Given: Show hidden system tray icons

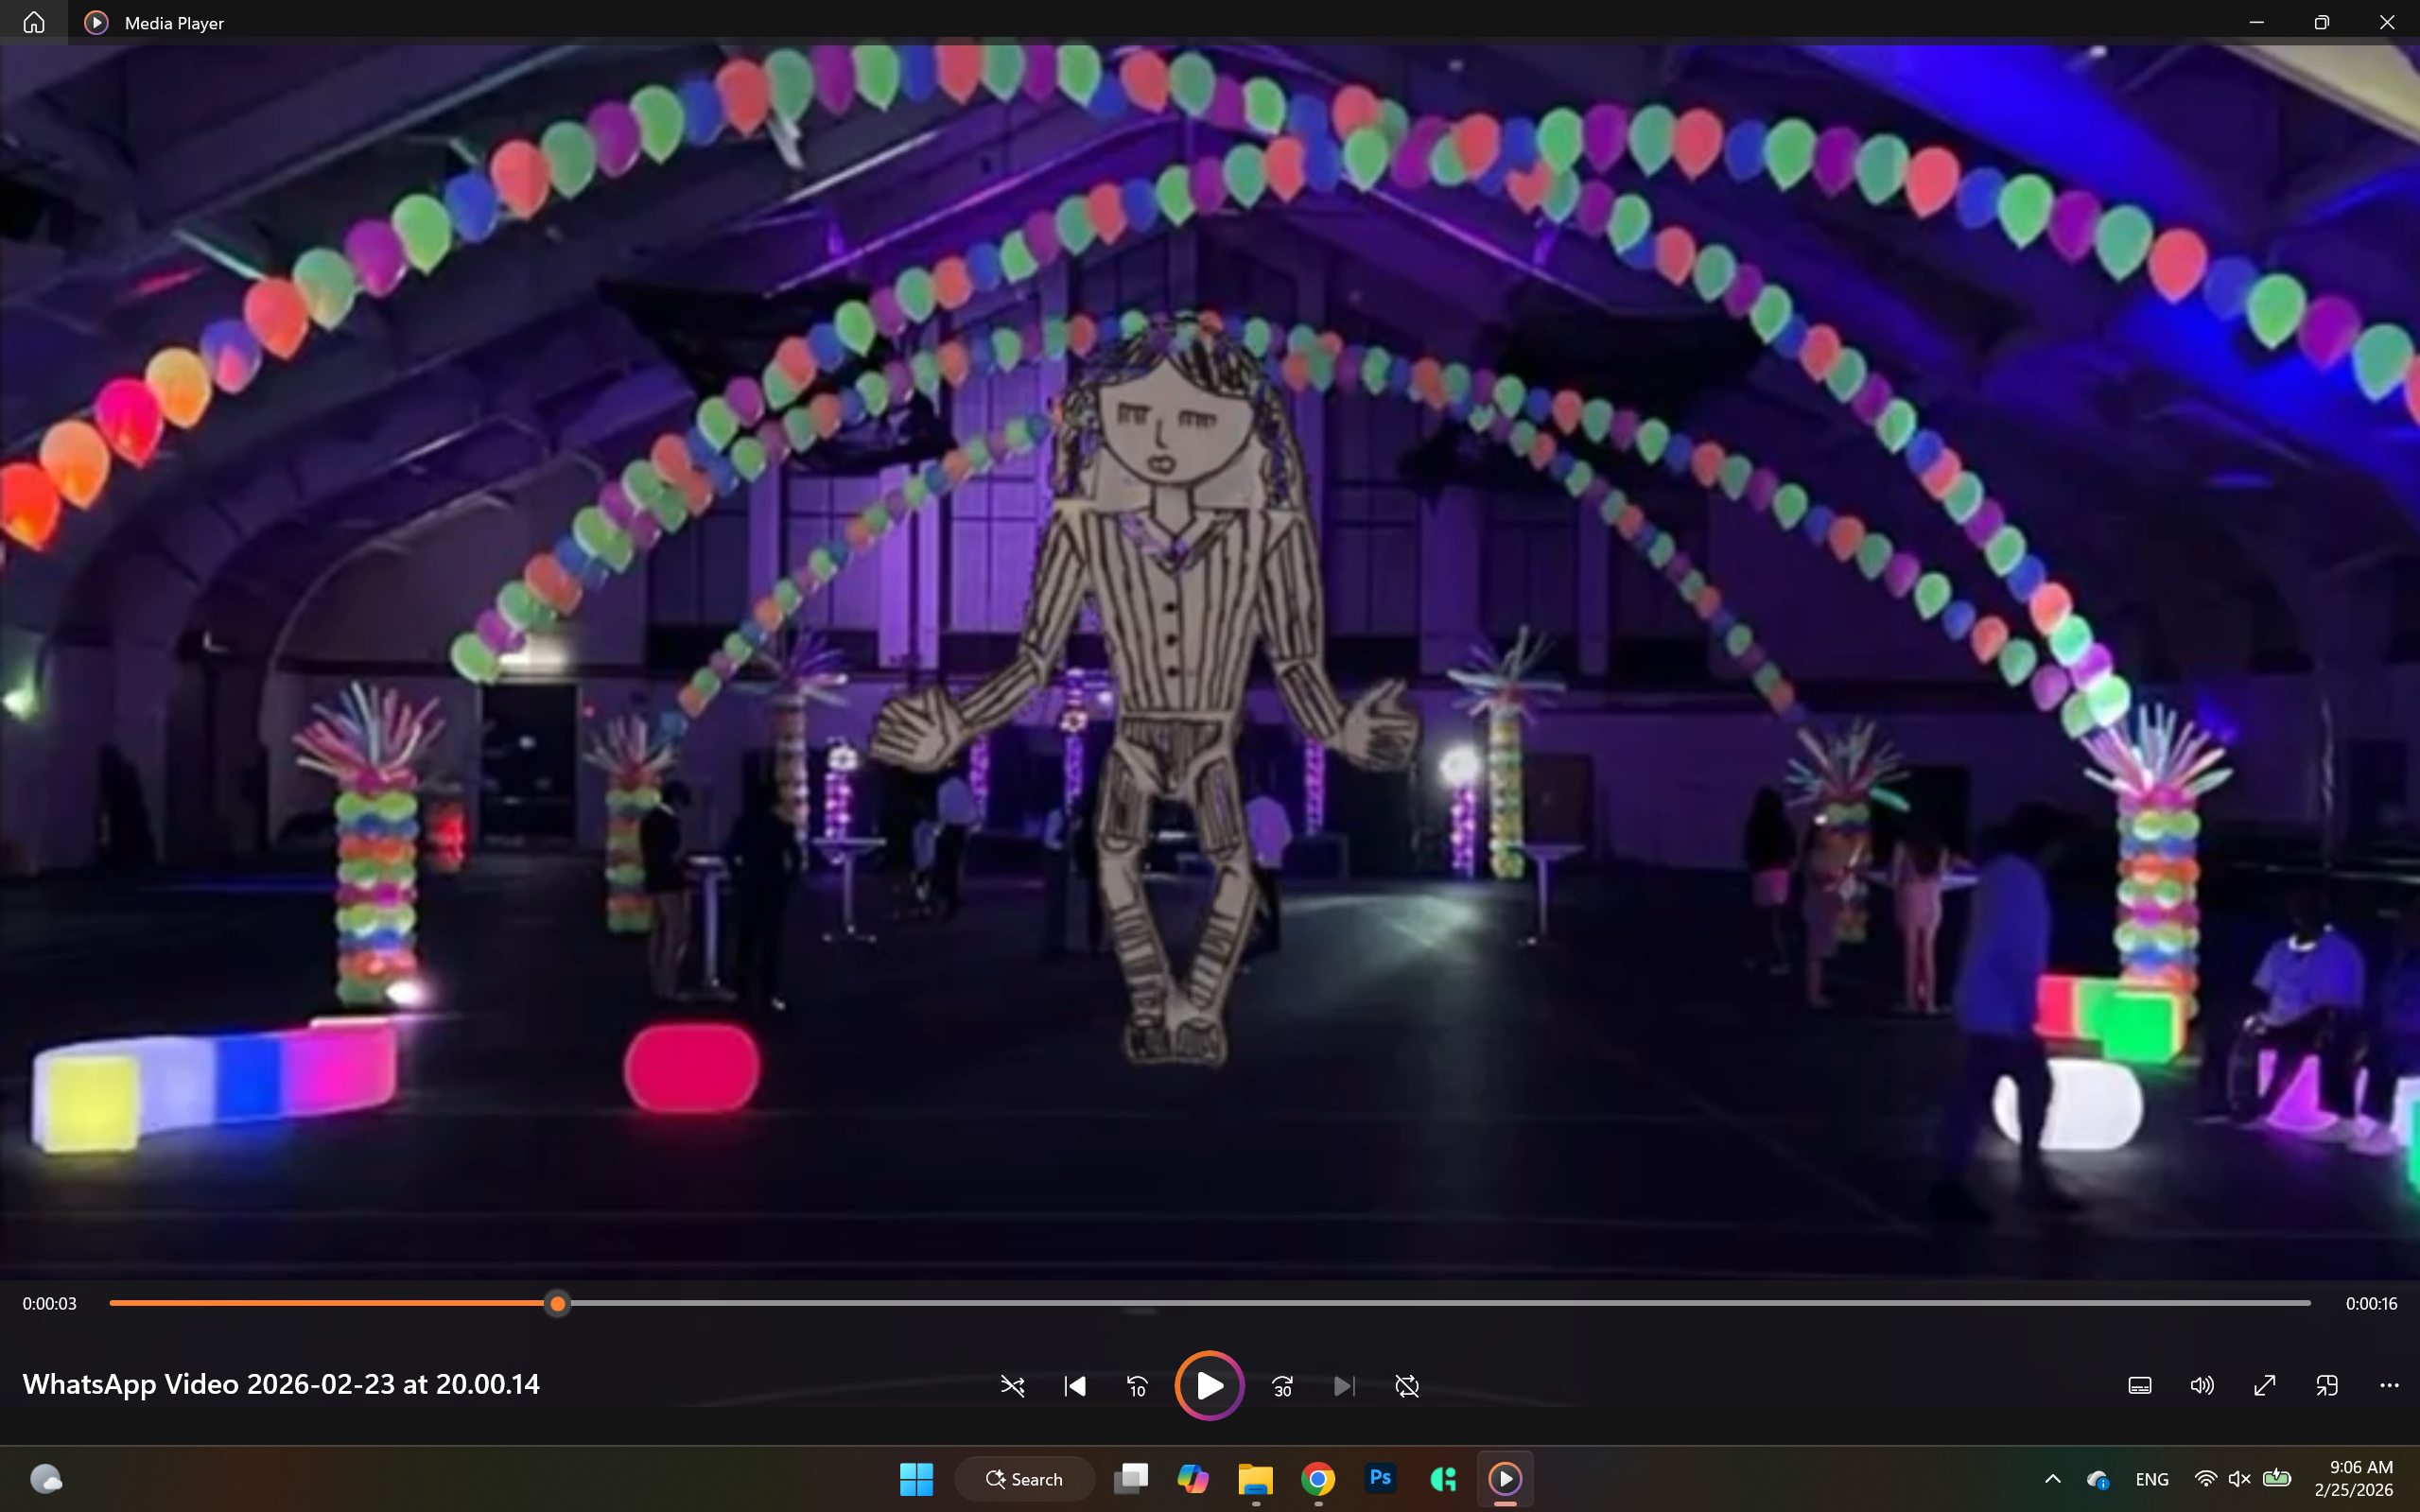Looking at the screenshot, I should pyautogui.click(x=2052, y=1479).
